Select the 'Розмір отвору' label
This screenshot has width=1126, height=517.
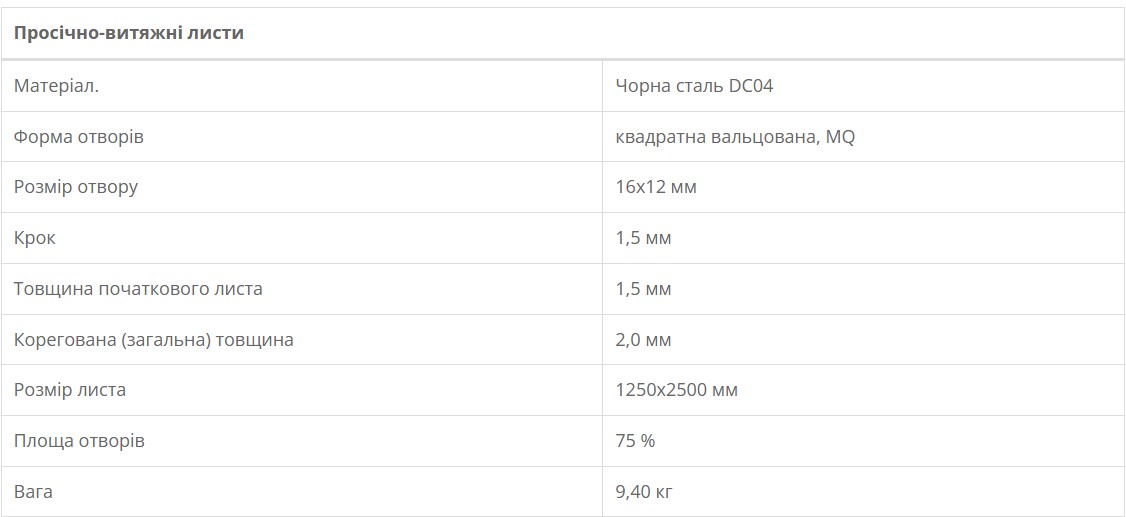[x=75, y=187]
